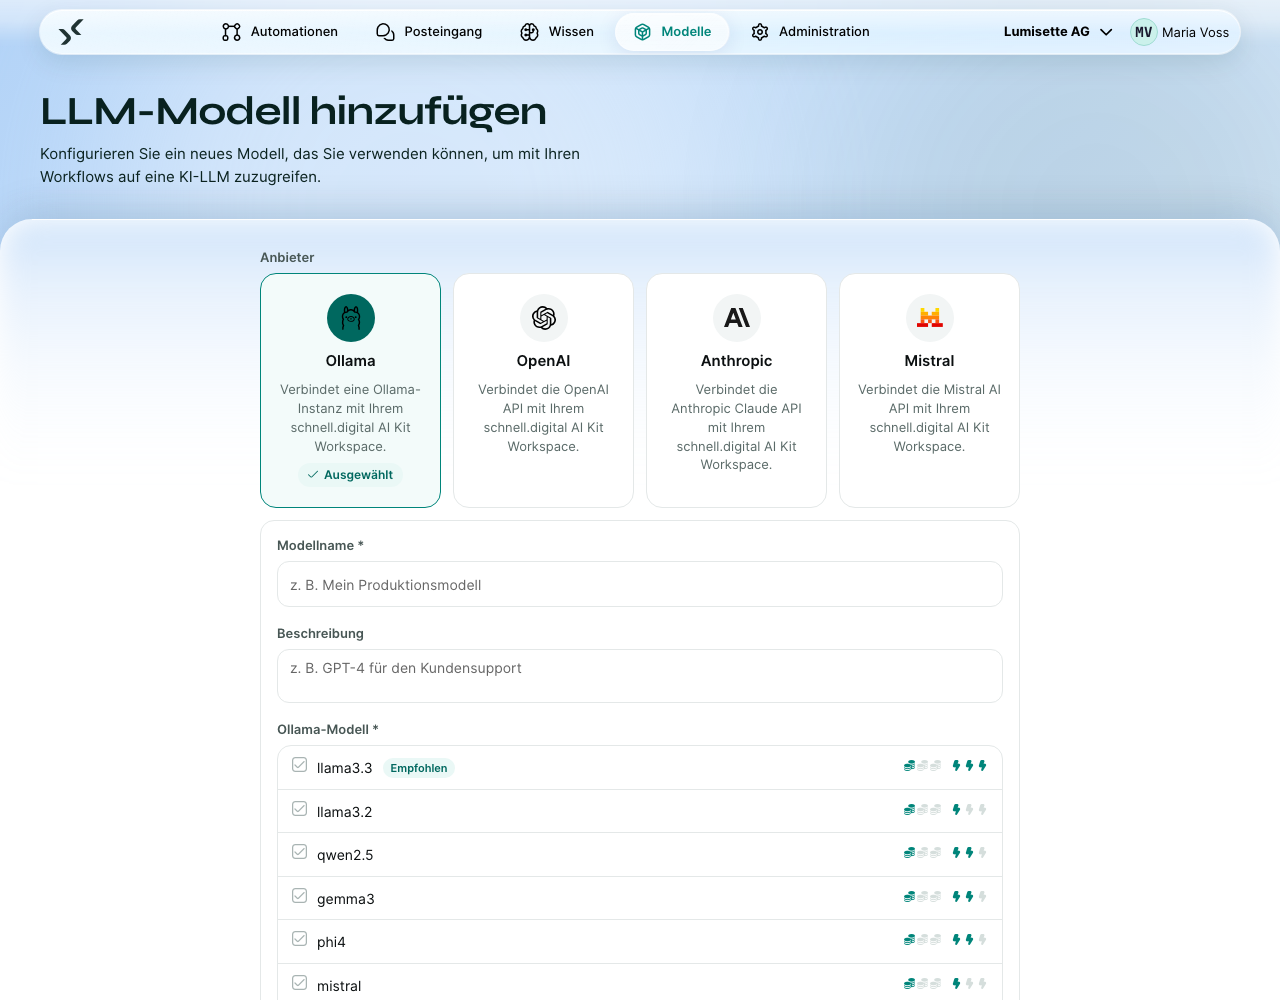This screenshot has width=1280, height=1000.
Task: Click cost coins icon for qwen2.5
Action: click(x=922, y=853)
